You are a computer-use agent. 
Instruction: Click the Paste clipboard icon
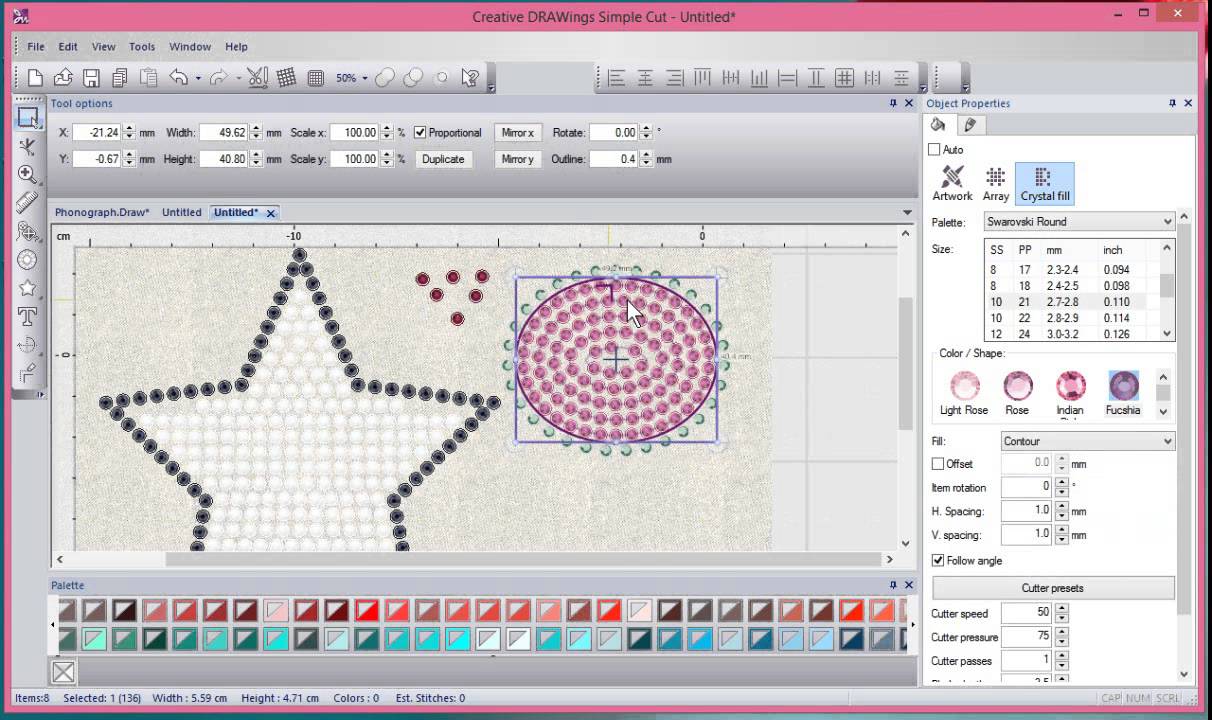tap(149, 77)
